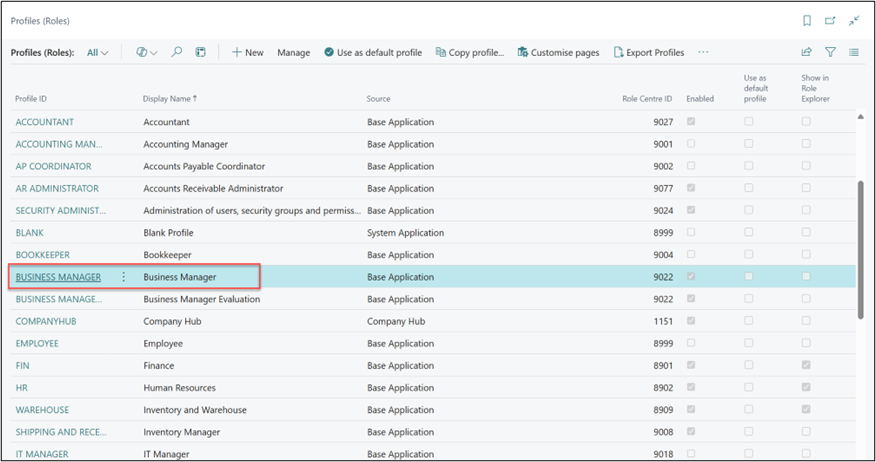876x462 pixels.
Task: Click the vertical scrollbar thumb
Action: point(860,250)
